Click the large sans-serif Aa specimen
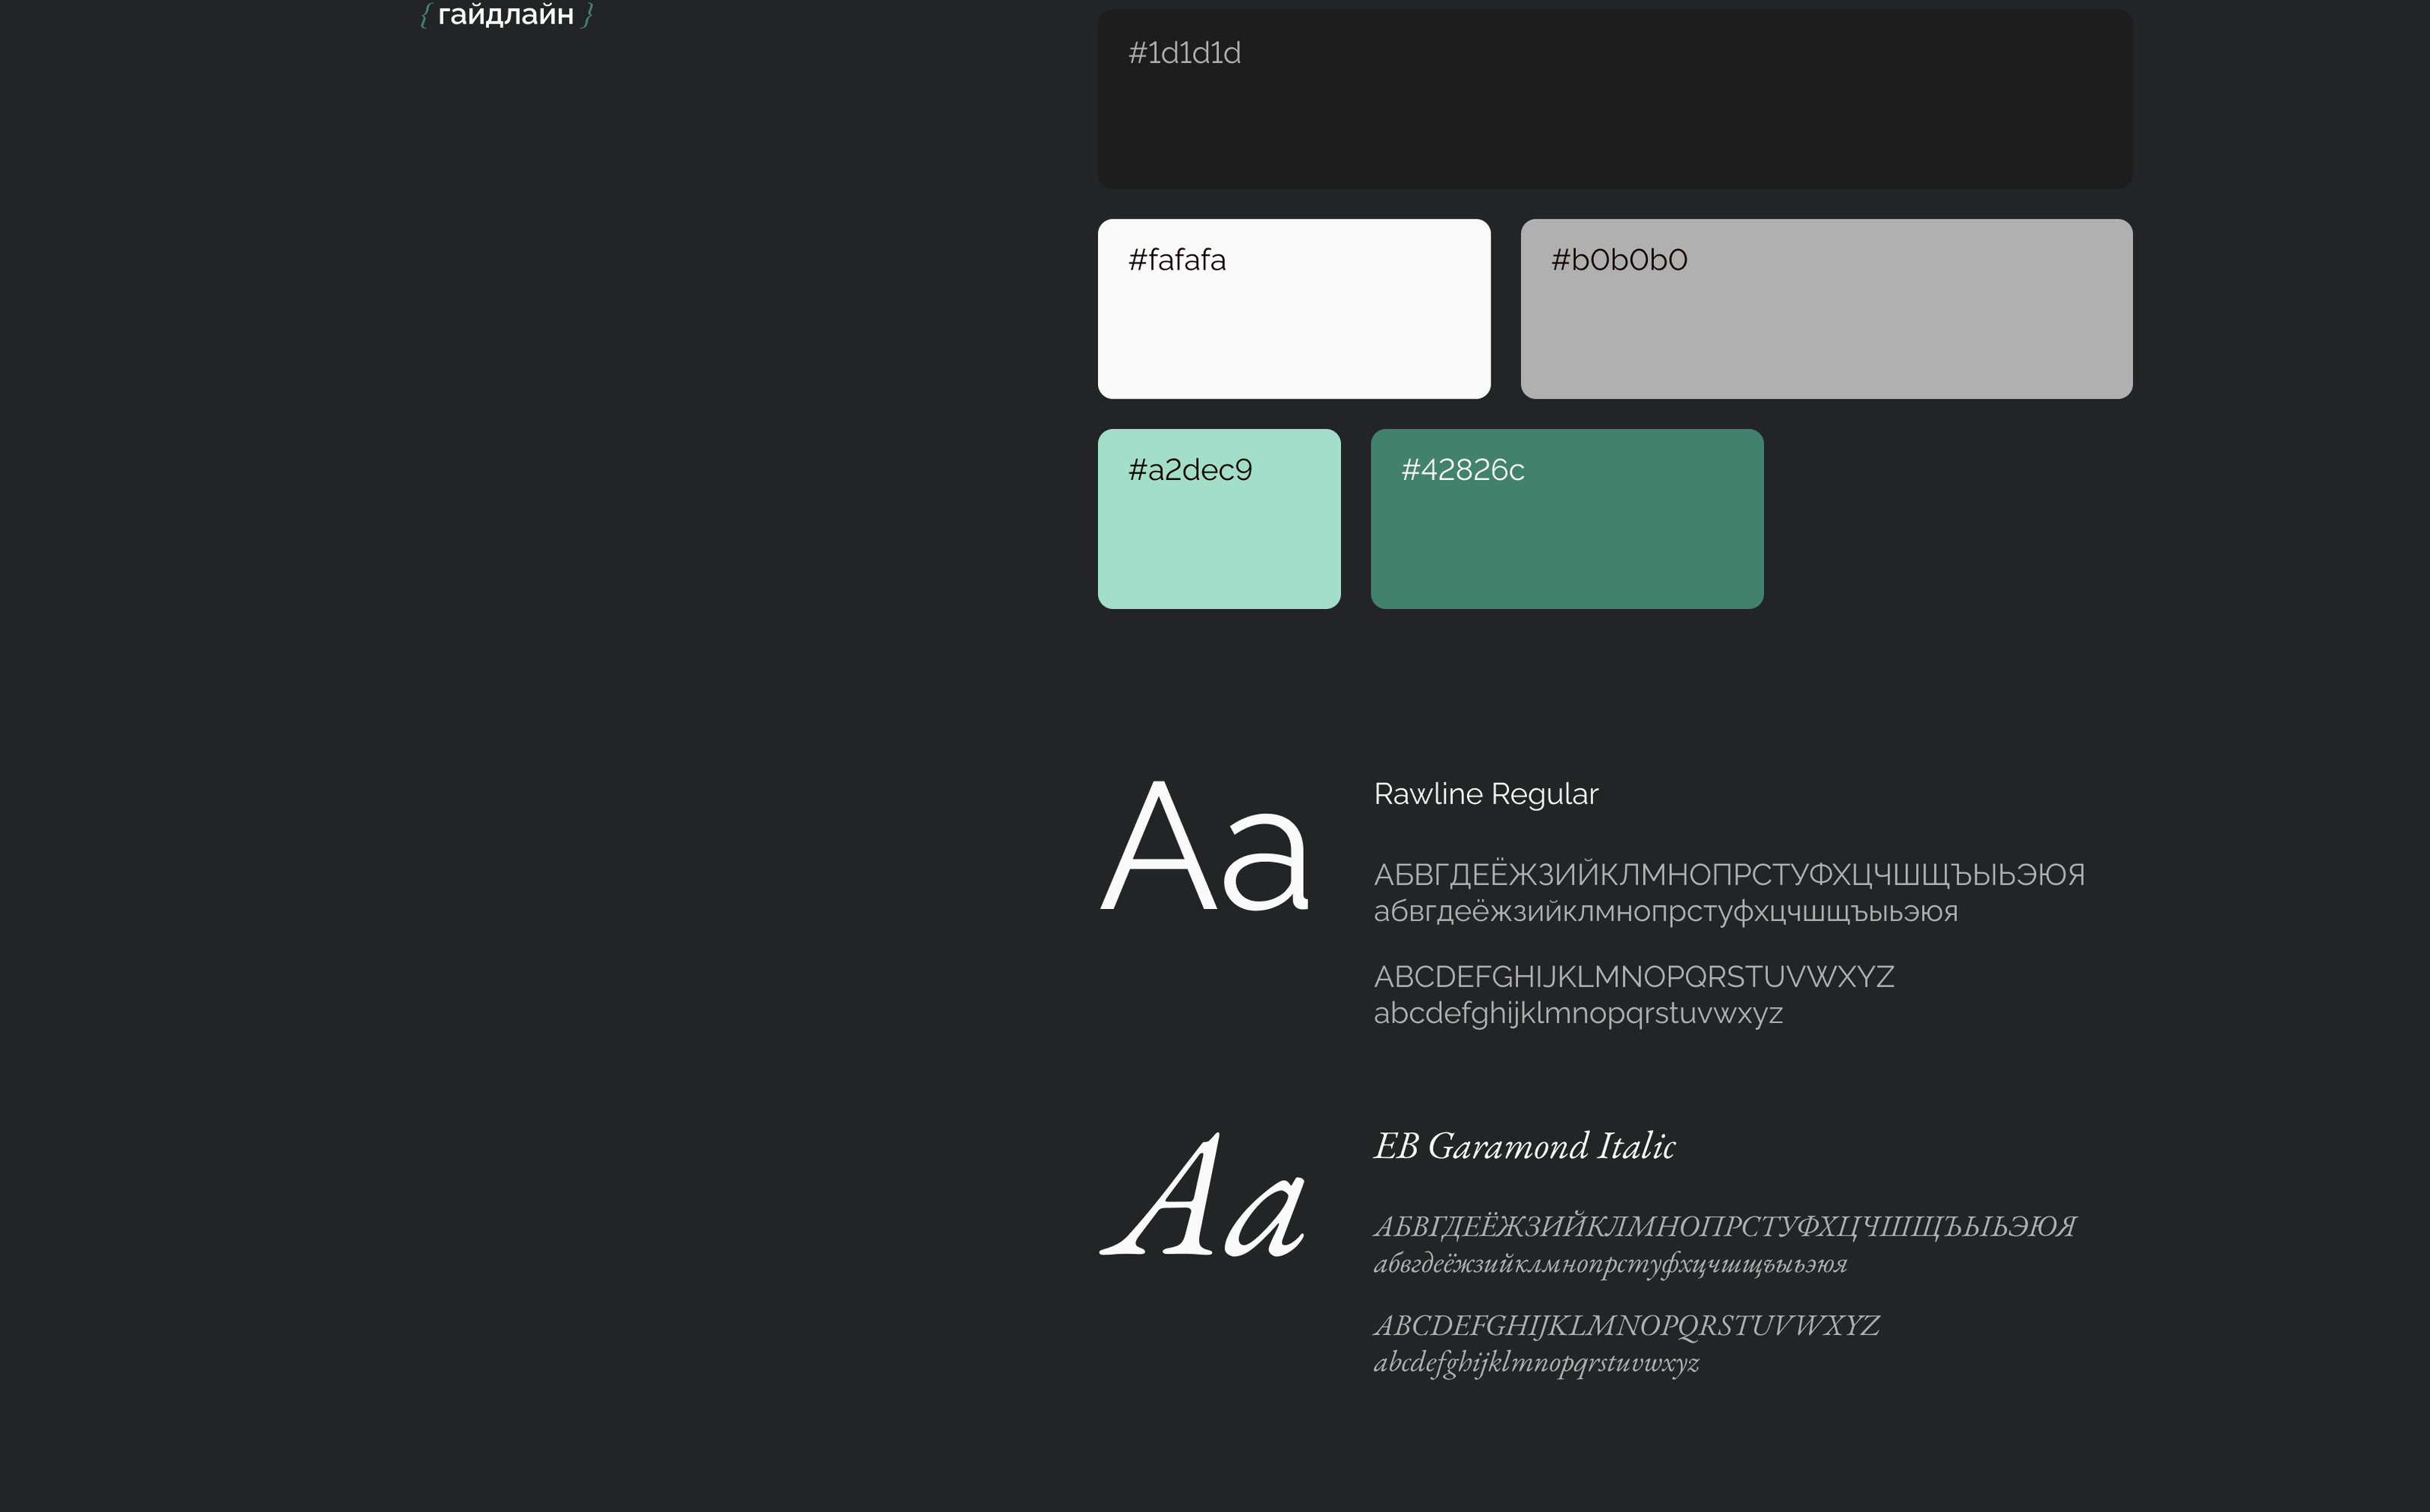The width and height of the screenshot is (2430, 1512). [x=1204, y=846]
